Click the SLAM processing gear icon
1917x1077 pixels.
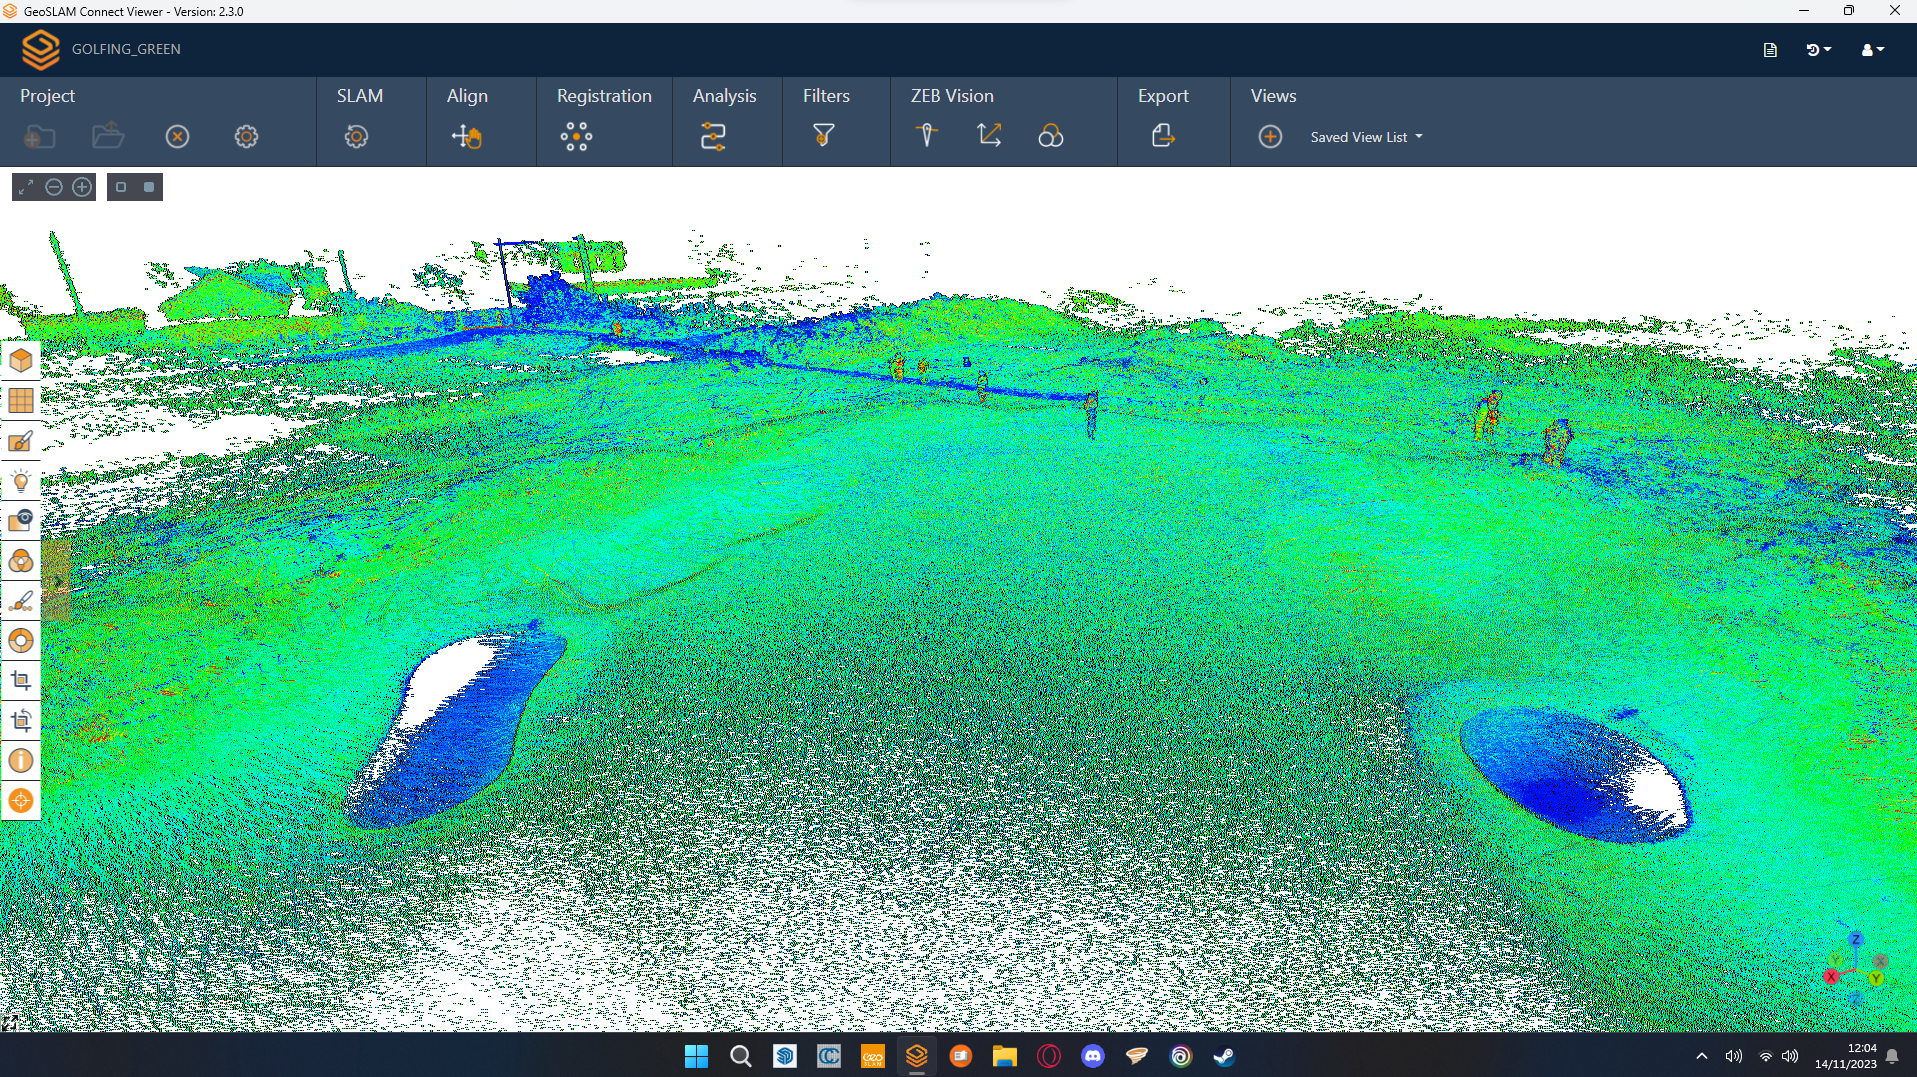(x=356, y=137)
